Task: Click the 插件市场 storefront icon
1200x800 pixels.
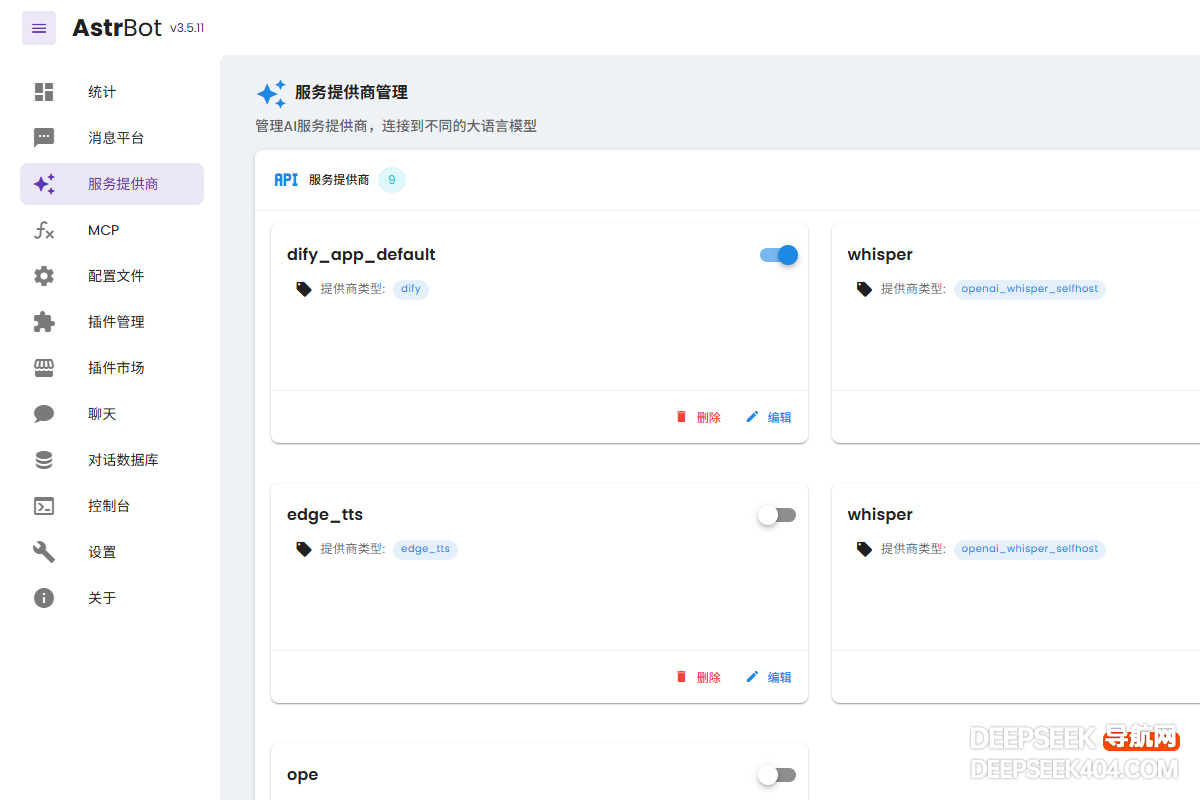Action: pos(44,368)
